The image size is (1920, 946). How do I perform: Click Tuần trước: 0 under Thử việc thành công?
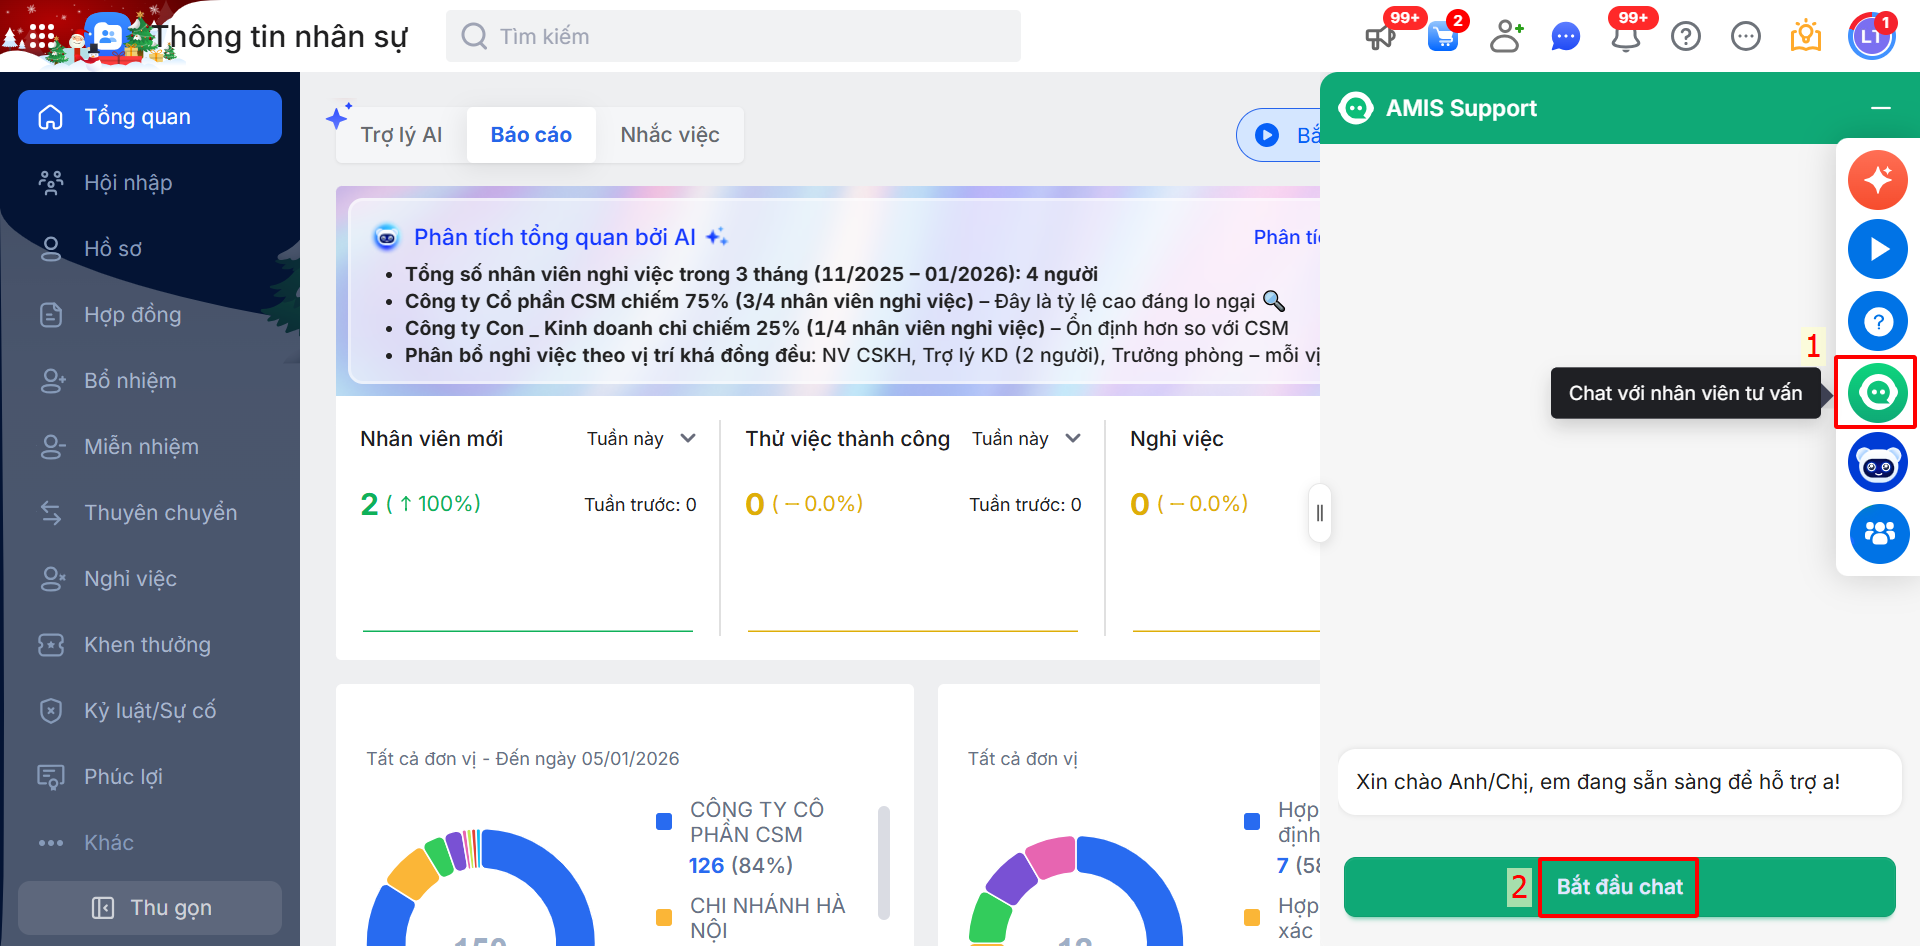[1025, 505]
